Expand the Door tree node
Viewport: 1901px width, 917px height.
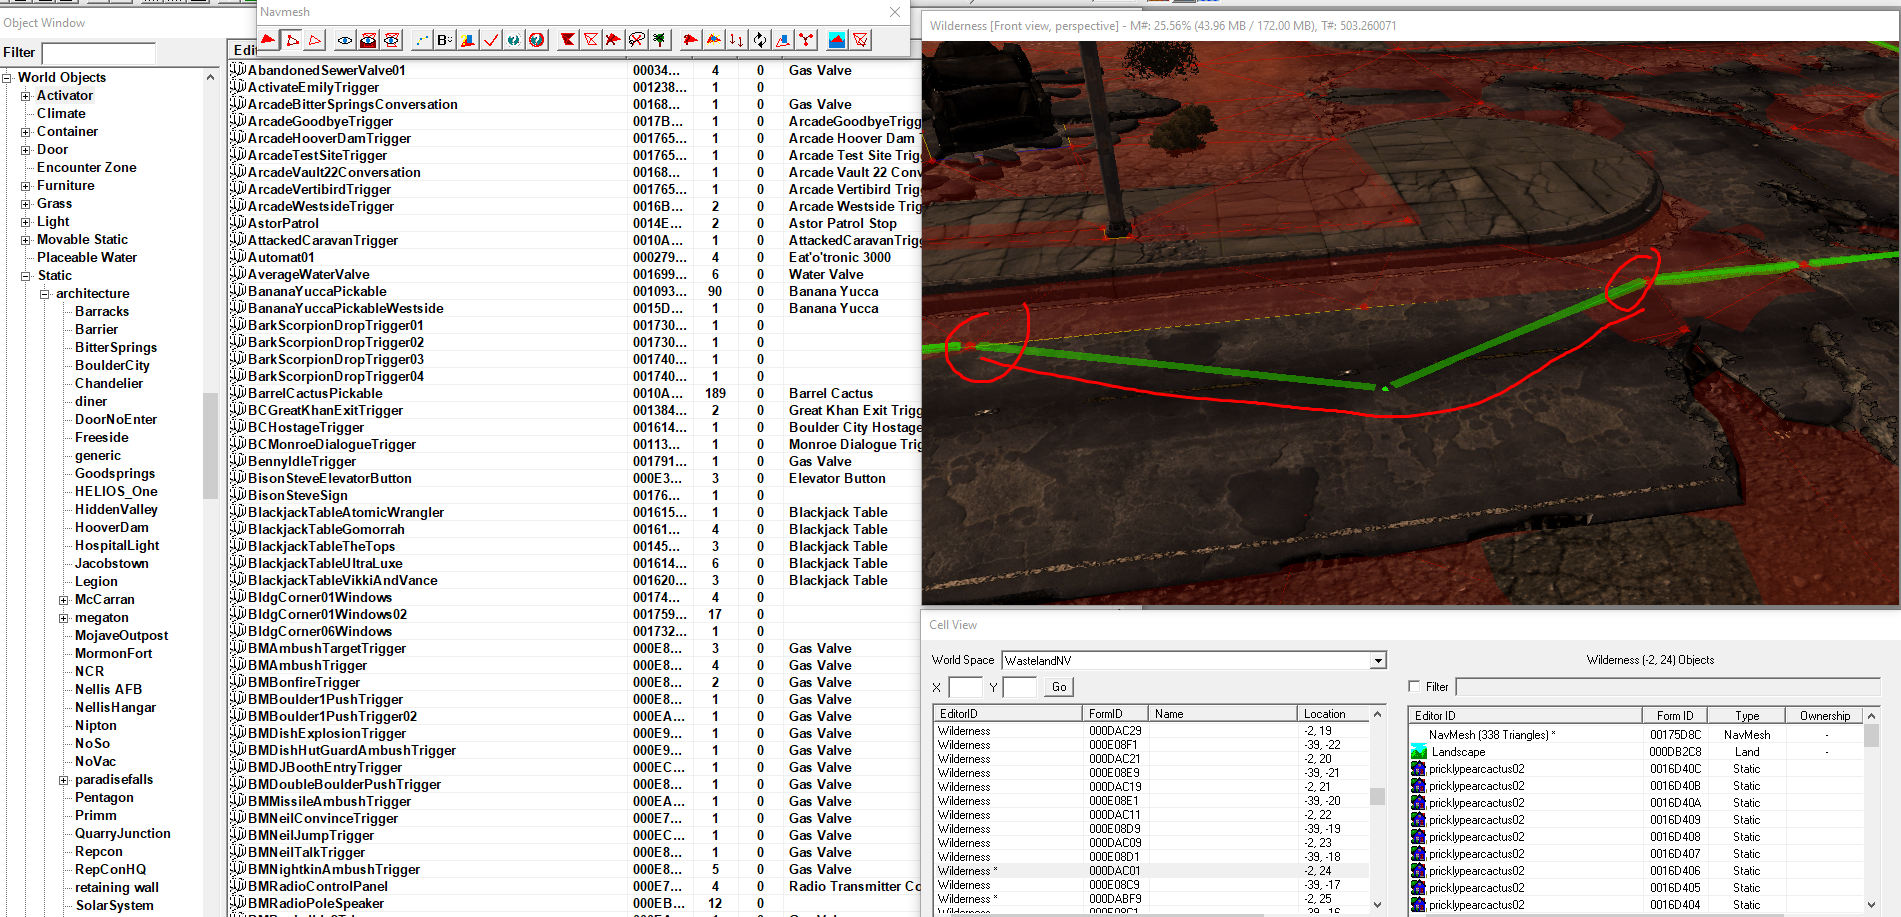(26, 150)
